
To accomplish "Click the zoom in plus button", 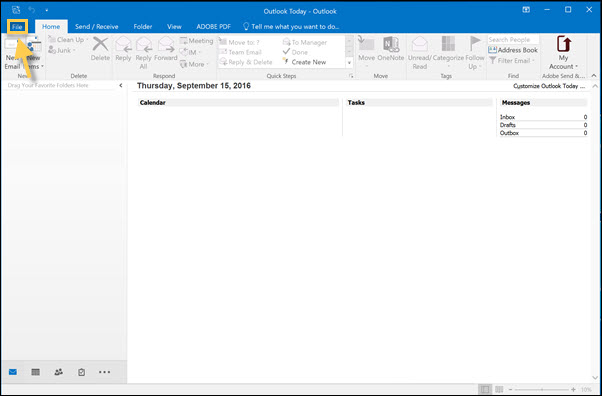I will 573,389.
